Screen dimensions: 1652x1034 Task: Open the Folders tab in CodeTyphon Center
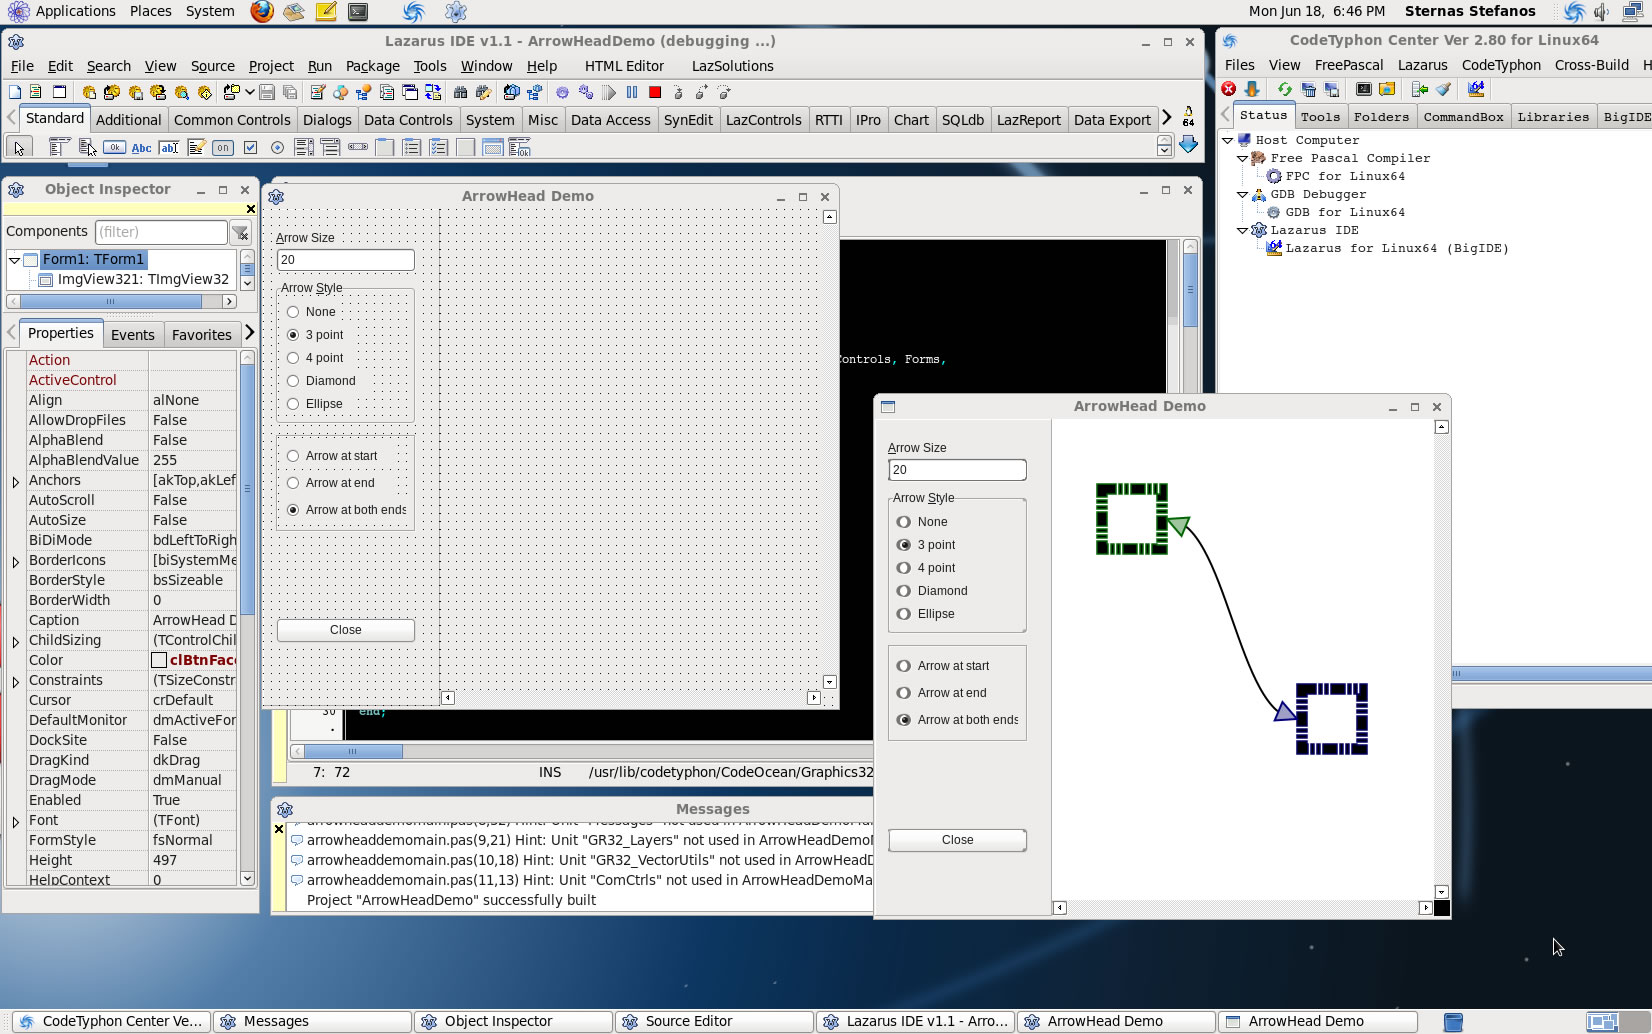click(1381, 117)
